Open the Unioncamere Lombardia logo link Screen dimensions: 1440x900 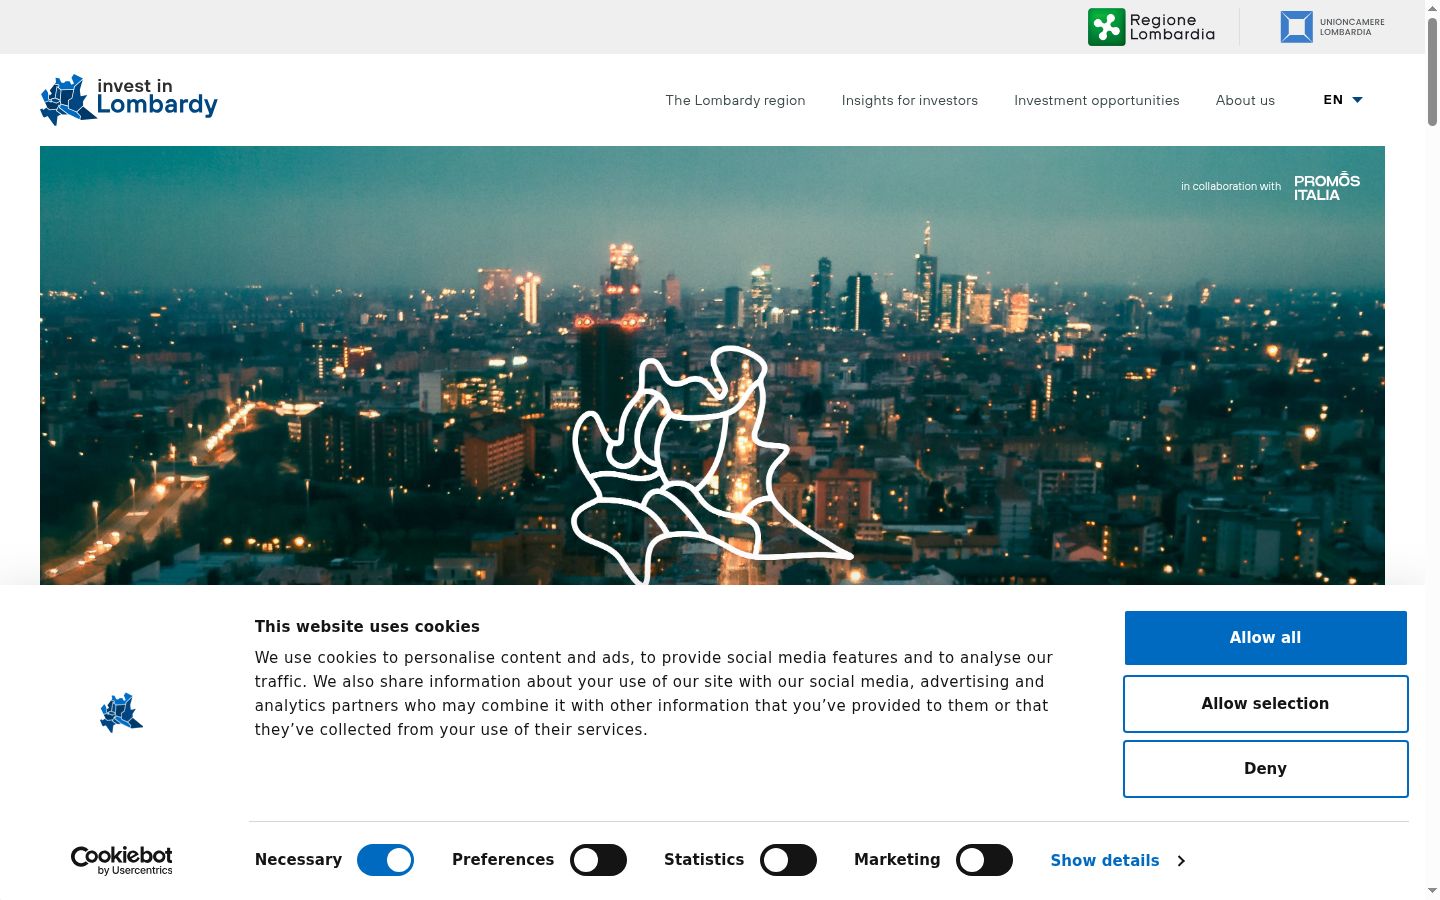[1332, 27]
